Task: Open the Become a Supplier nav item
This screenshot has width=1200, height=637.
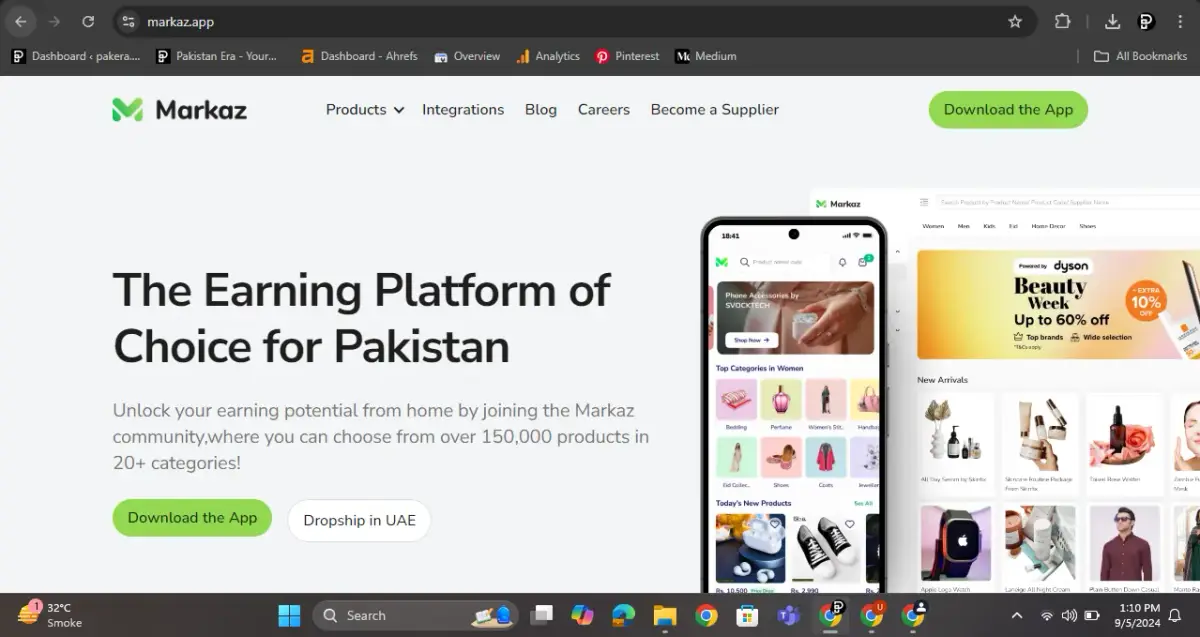Action: tap(714, 110)
